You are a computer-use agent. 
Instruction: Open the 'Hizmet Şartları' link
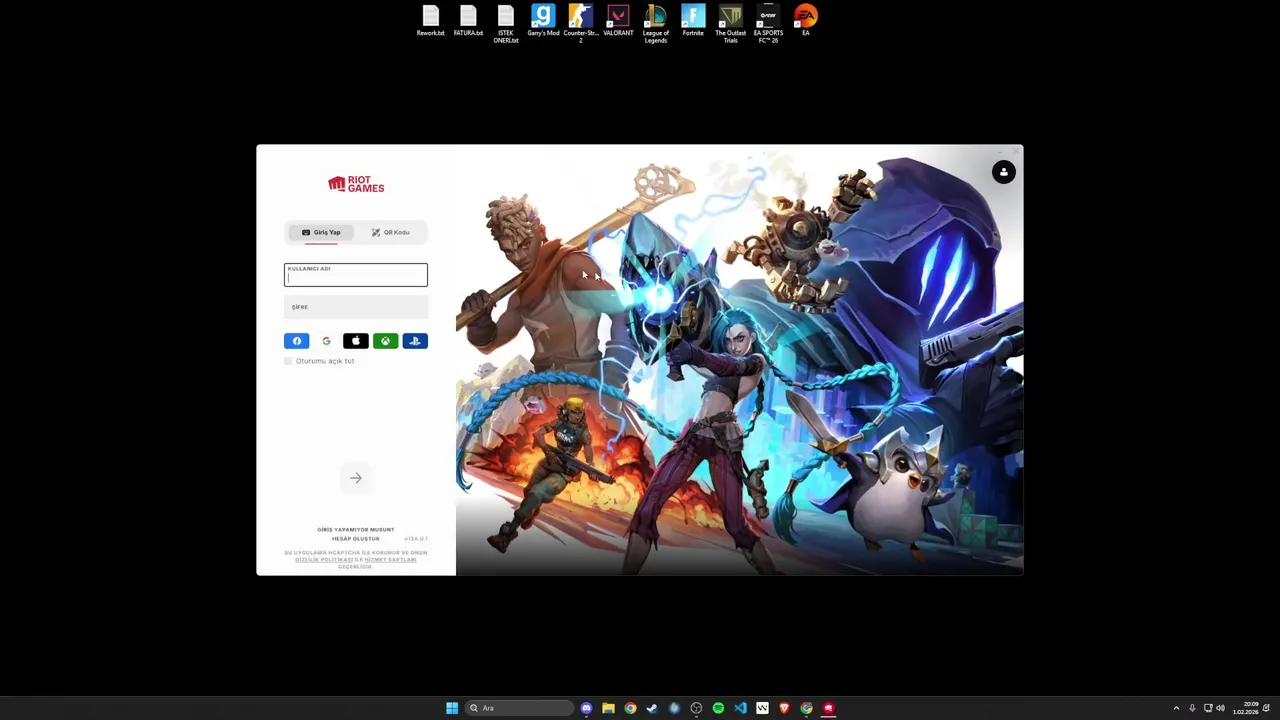[x=390, y=559]
